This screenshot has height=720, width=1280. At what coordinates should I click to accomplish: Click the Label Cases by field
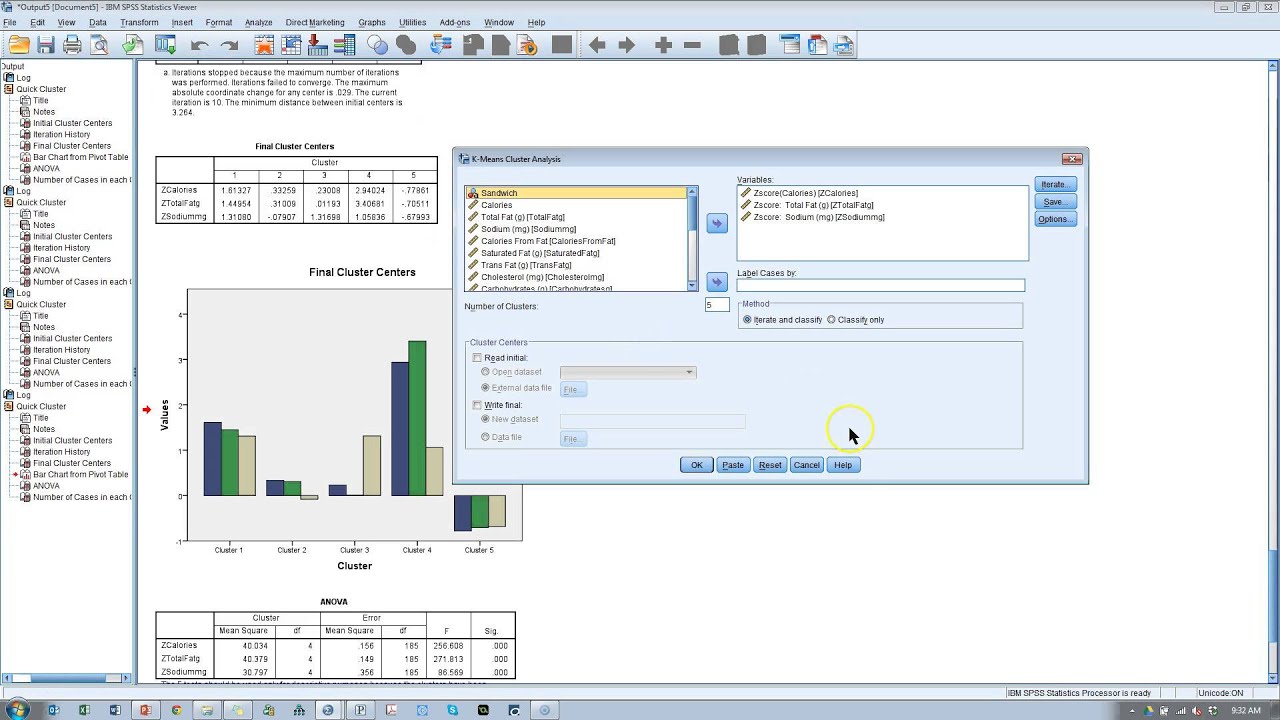click(x=880, y=285)
